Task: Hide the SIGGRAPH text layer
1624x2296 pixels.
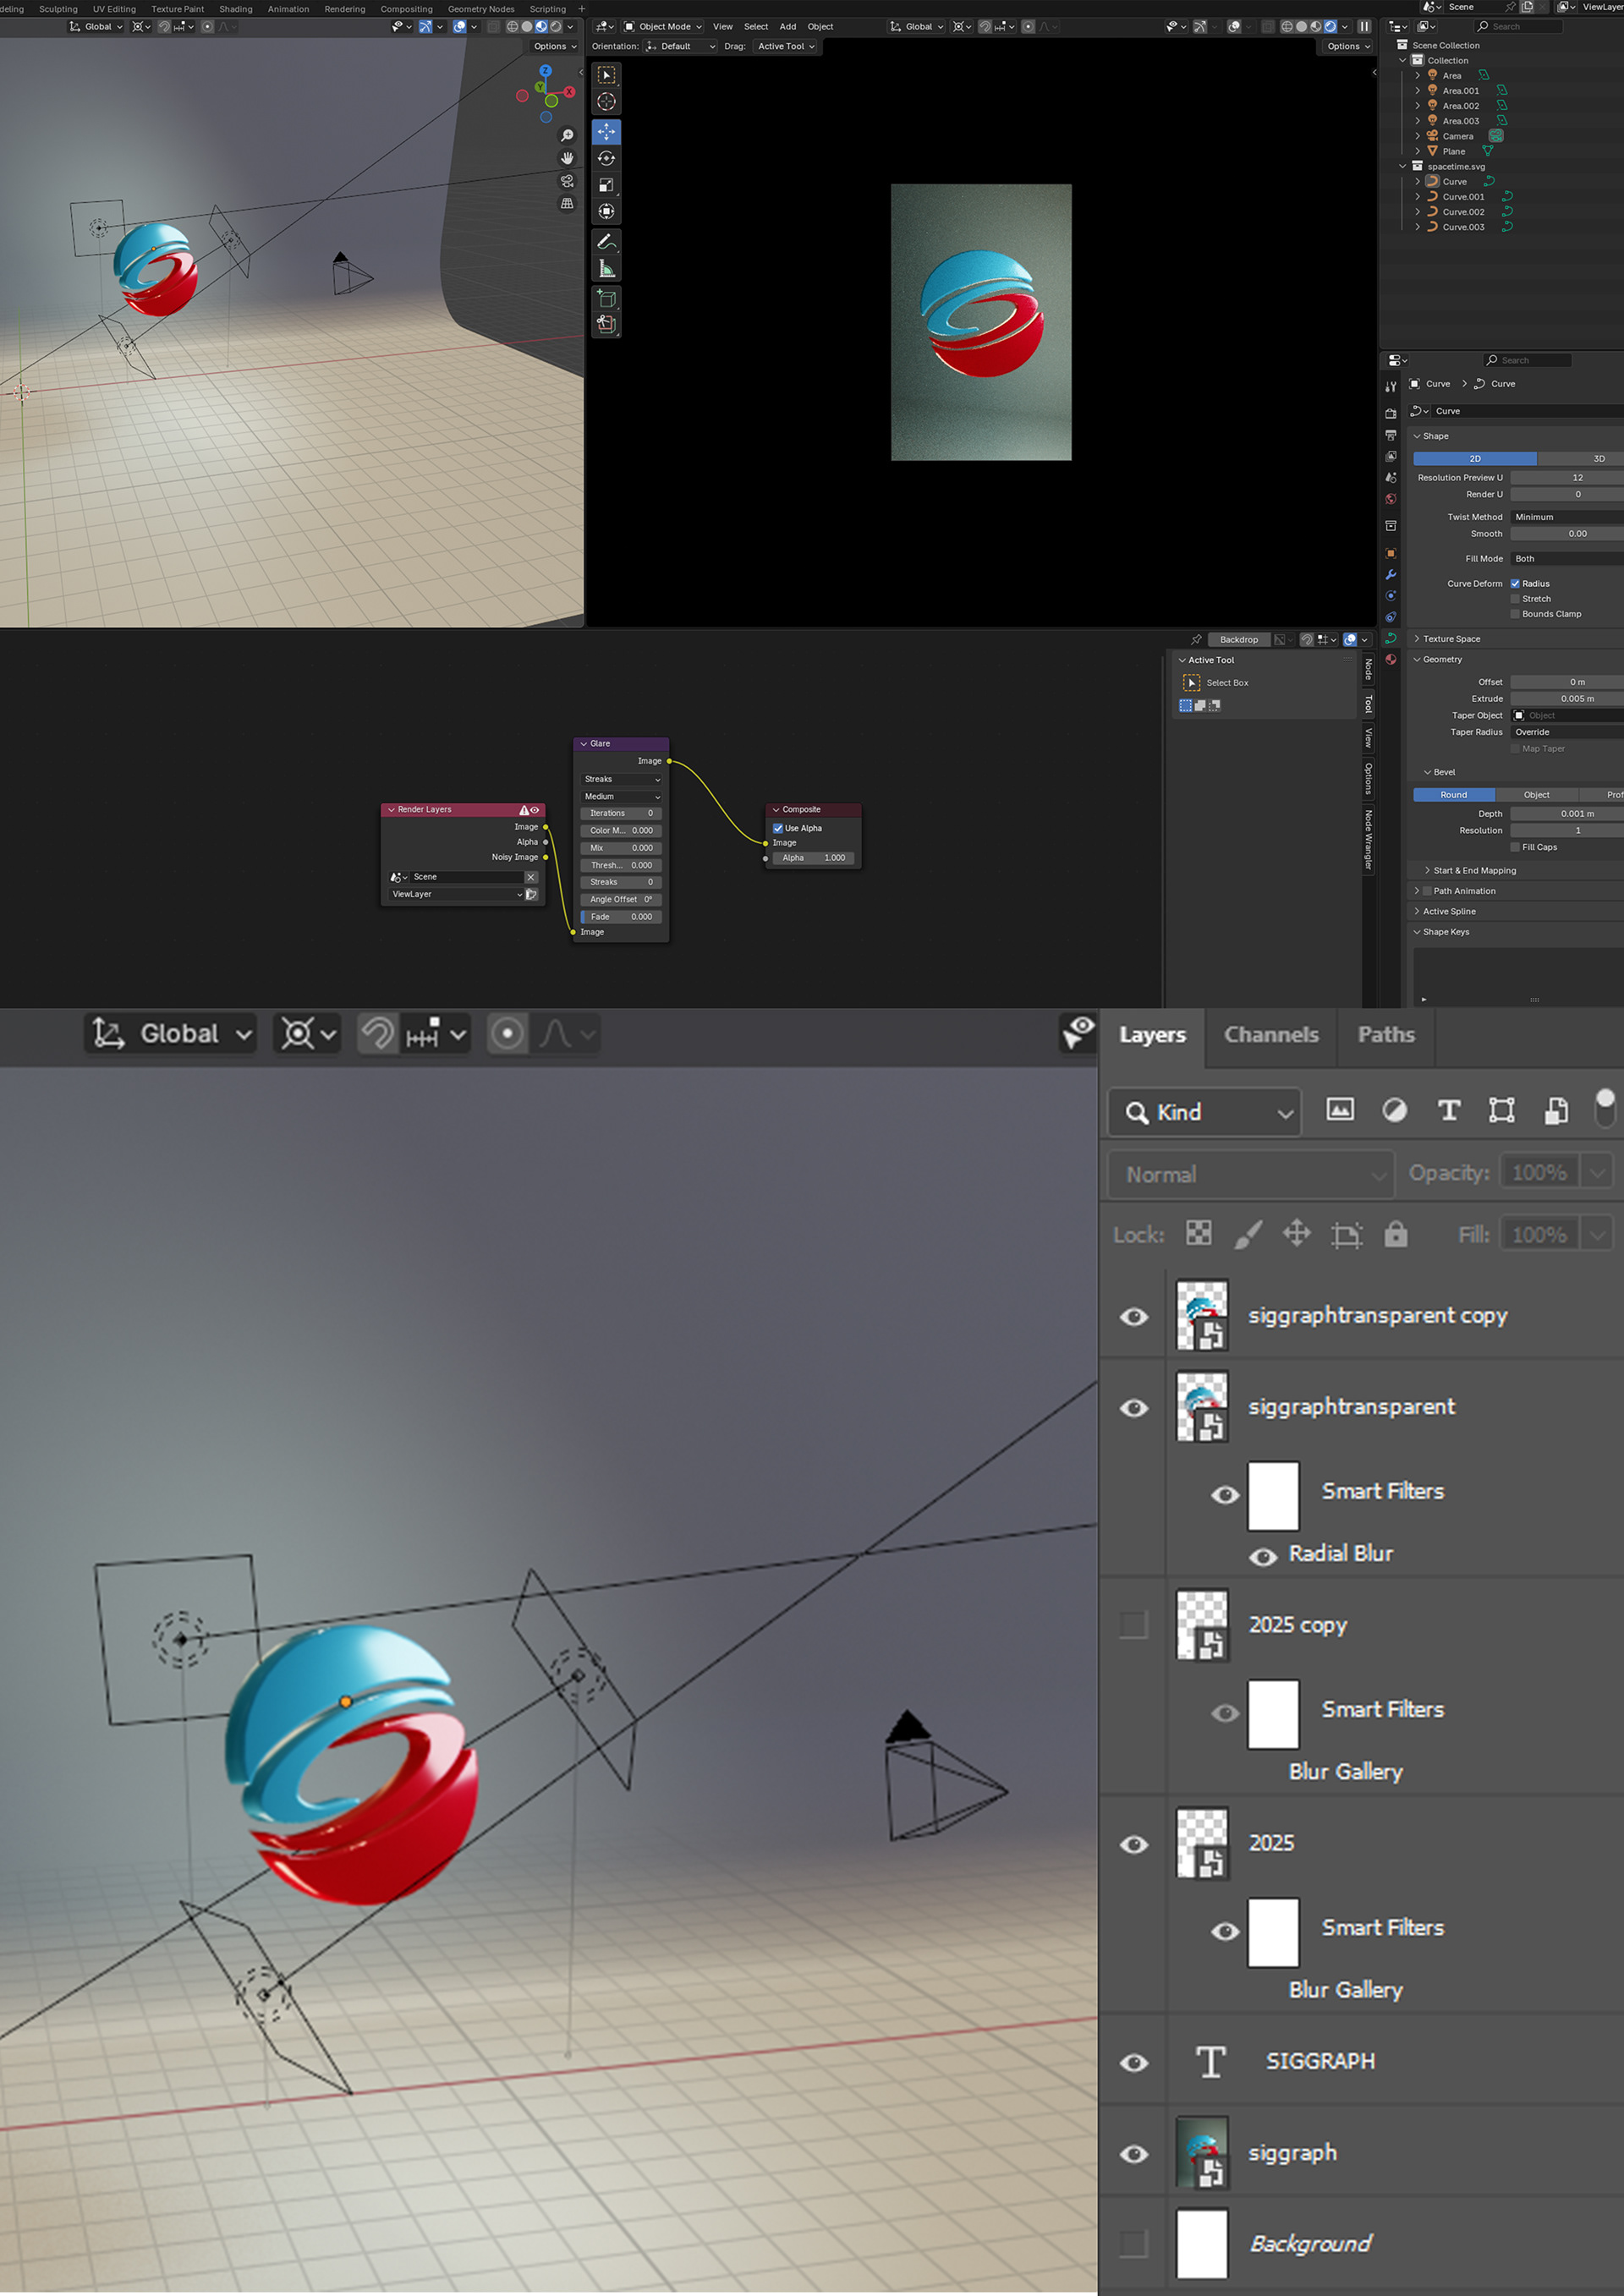Action: [x=1133, y=2062]
